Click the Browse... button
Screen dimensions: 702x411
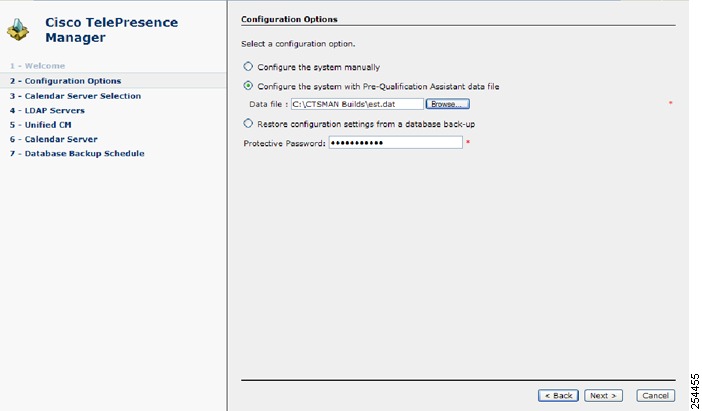[x=447, y=104]
